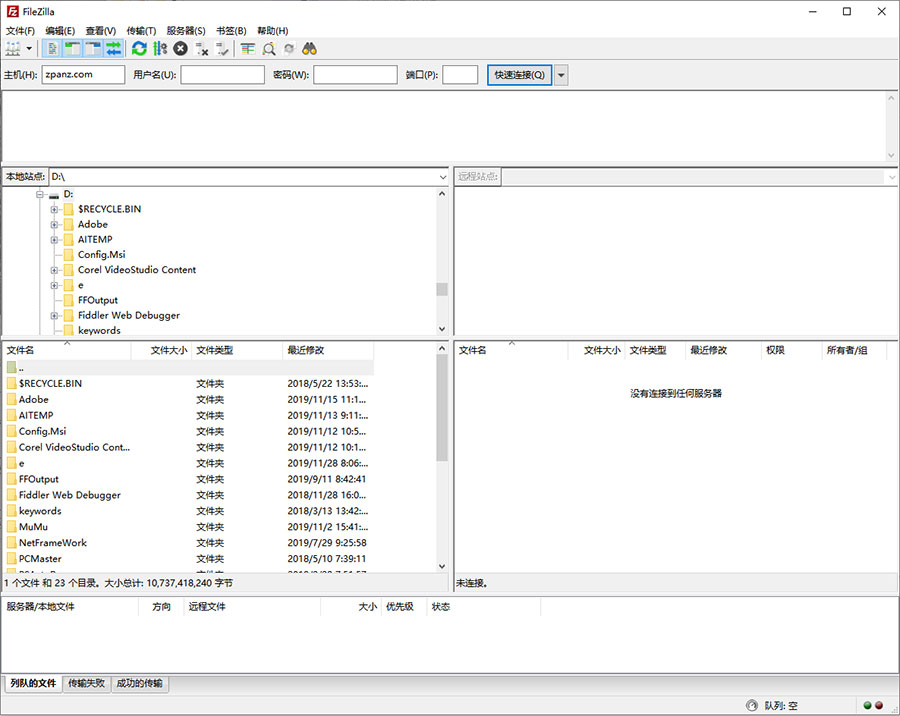Screen dimensions: 900x716
Task: Expand AITEMP folder in tree
Action: 54,239
